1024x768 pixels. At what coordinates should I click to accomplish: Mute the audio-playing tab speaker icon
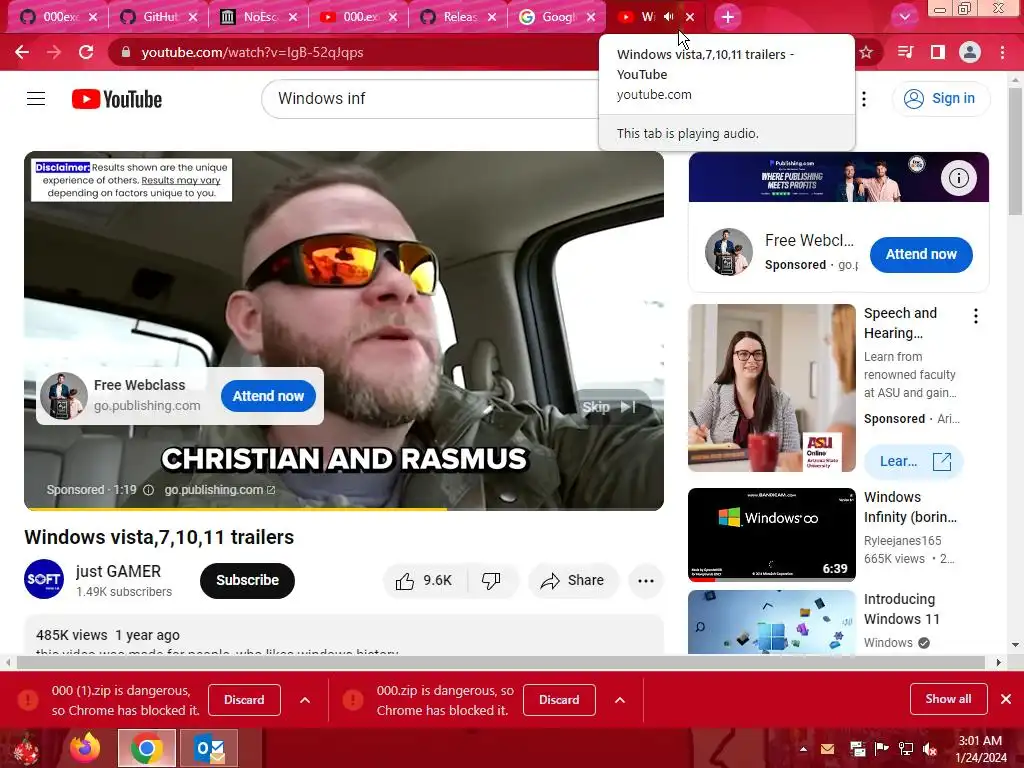tap(668, 17)
